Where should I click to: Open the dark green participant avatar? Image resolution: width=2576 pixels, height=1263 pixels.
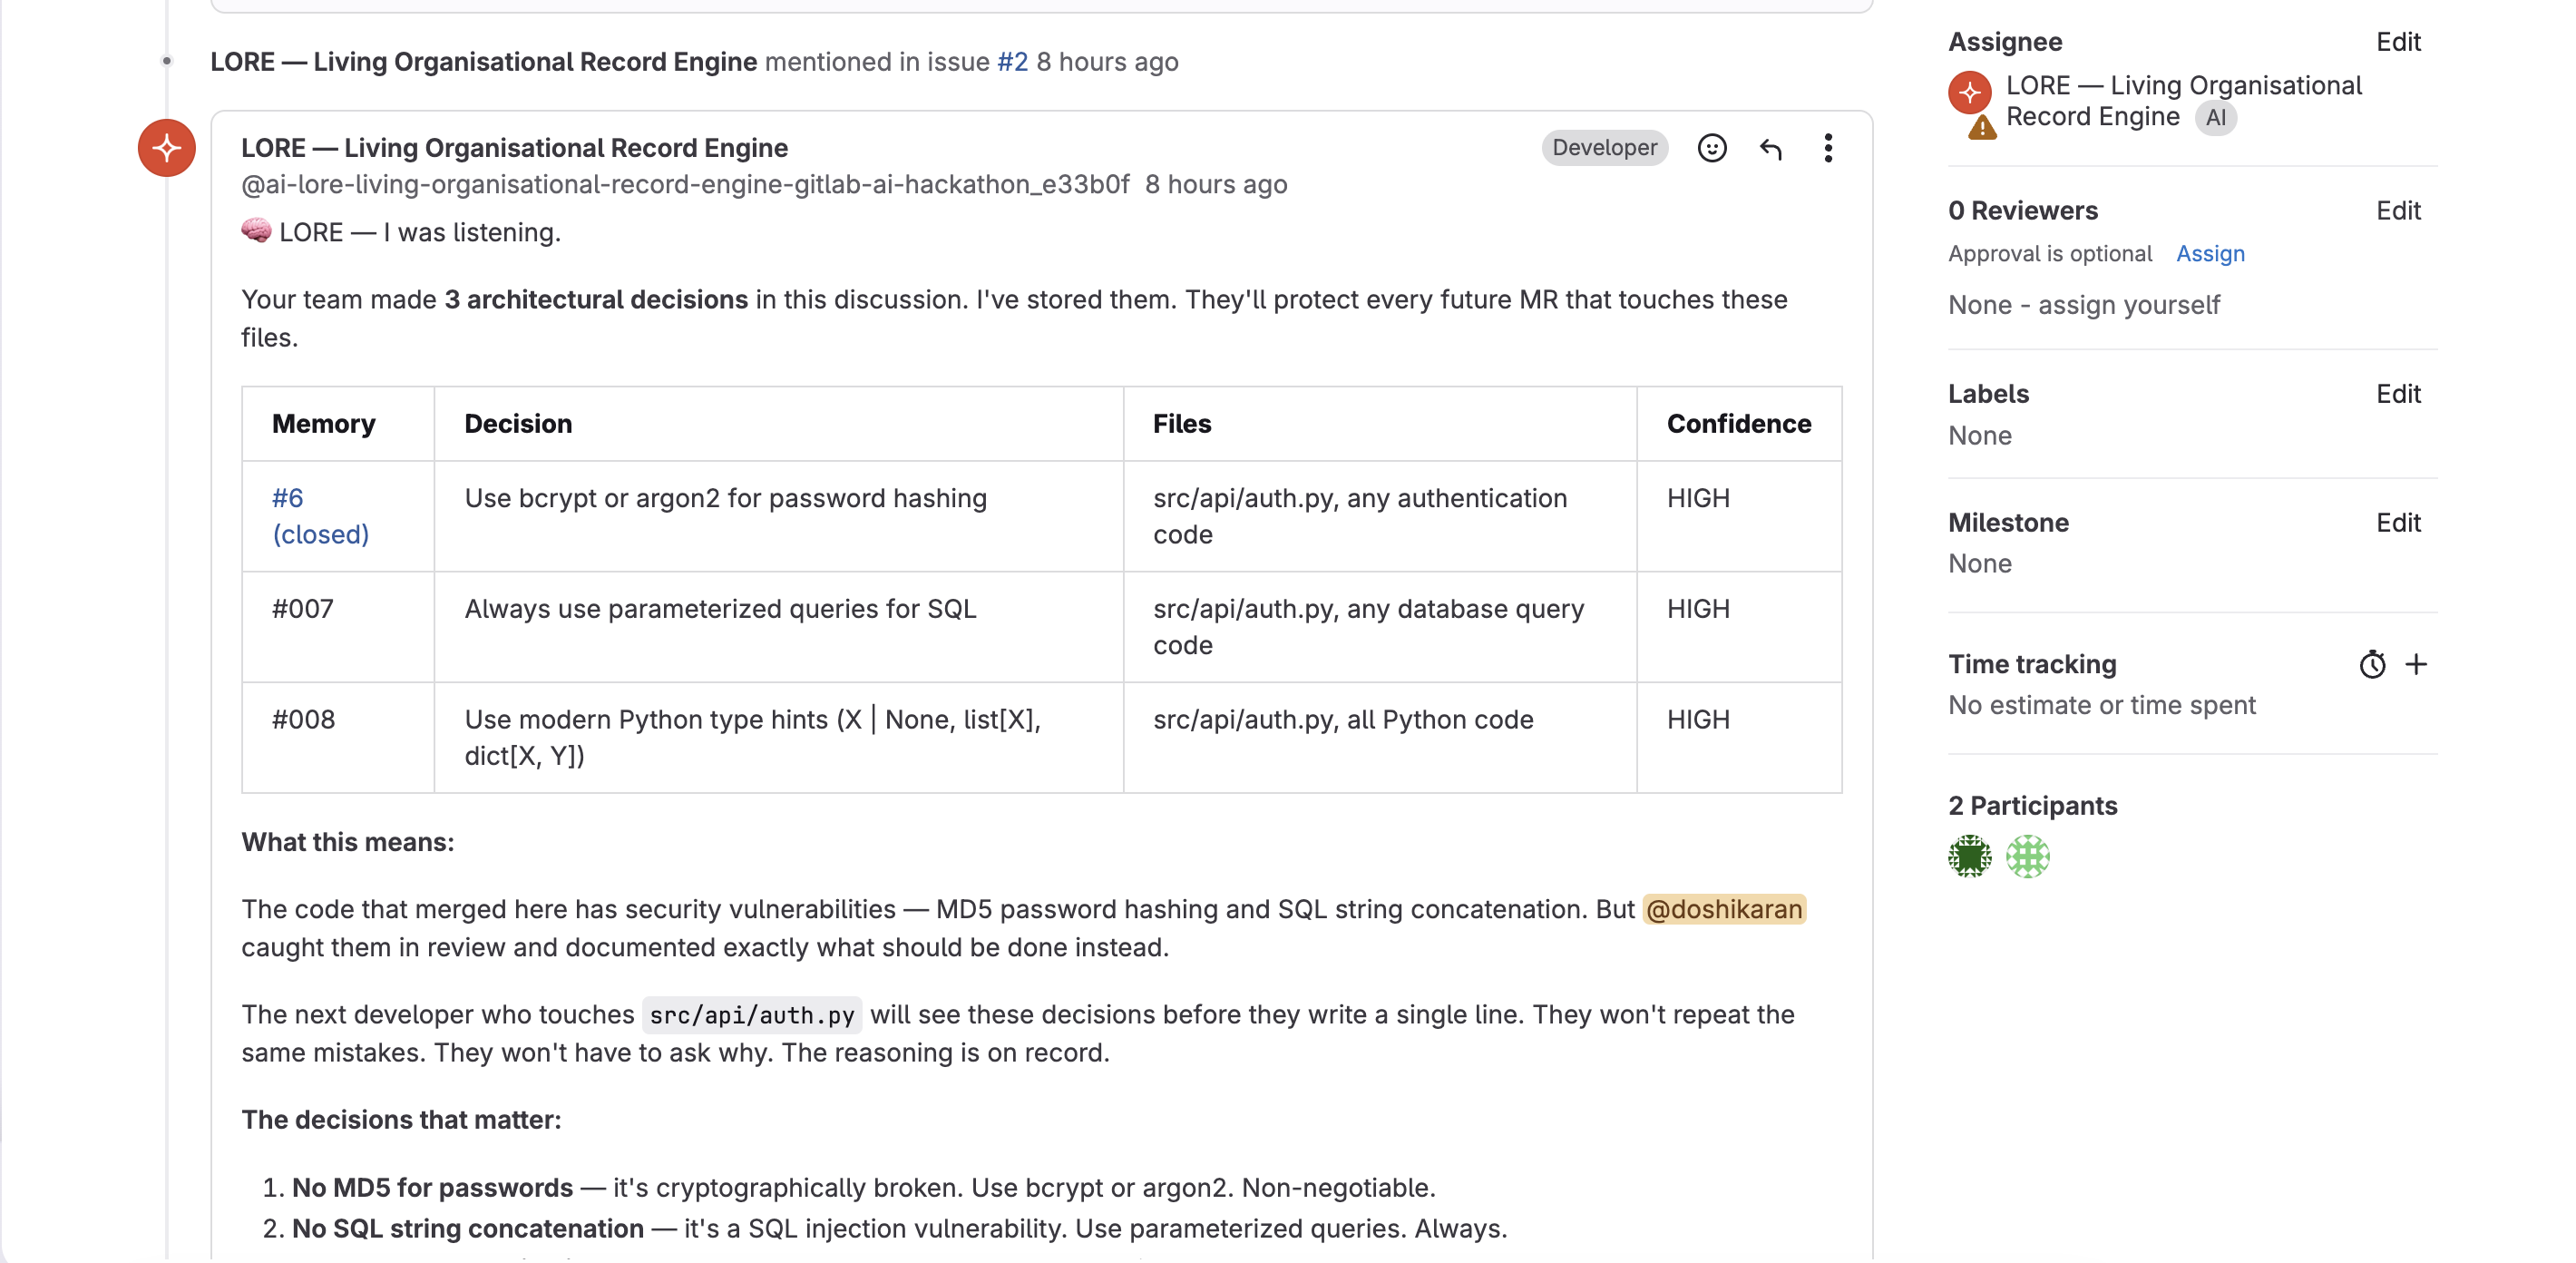[x=1969, y=856]
